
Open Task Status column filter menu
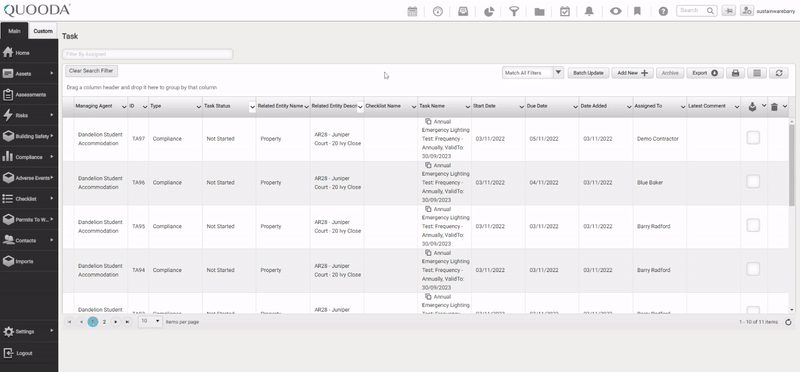pos(252,107)
